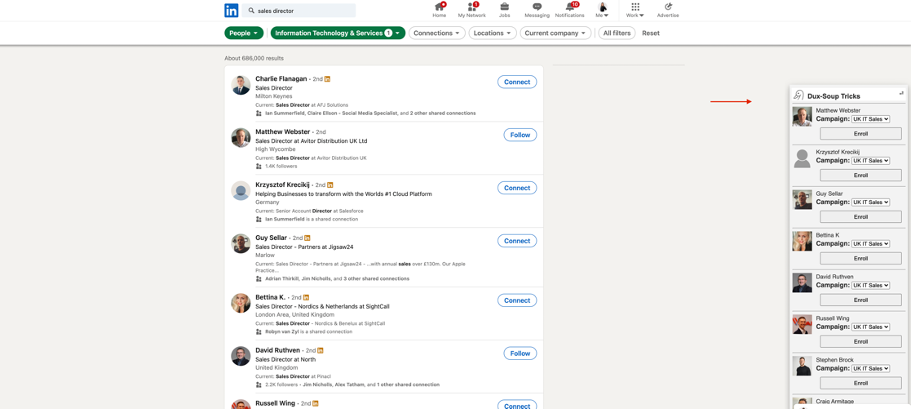
Task: Open campaign dropdown for David Ruthven
Action: pos(871,286)
